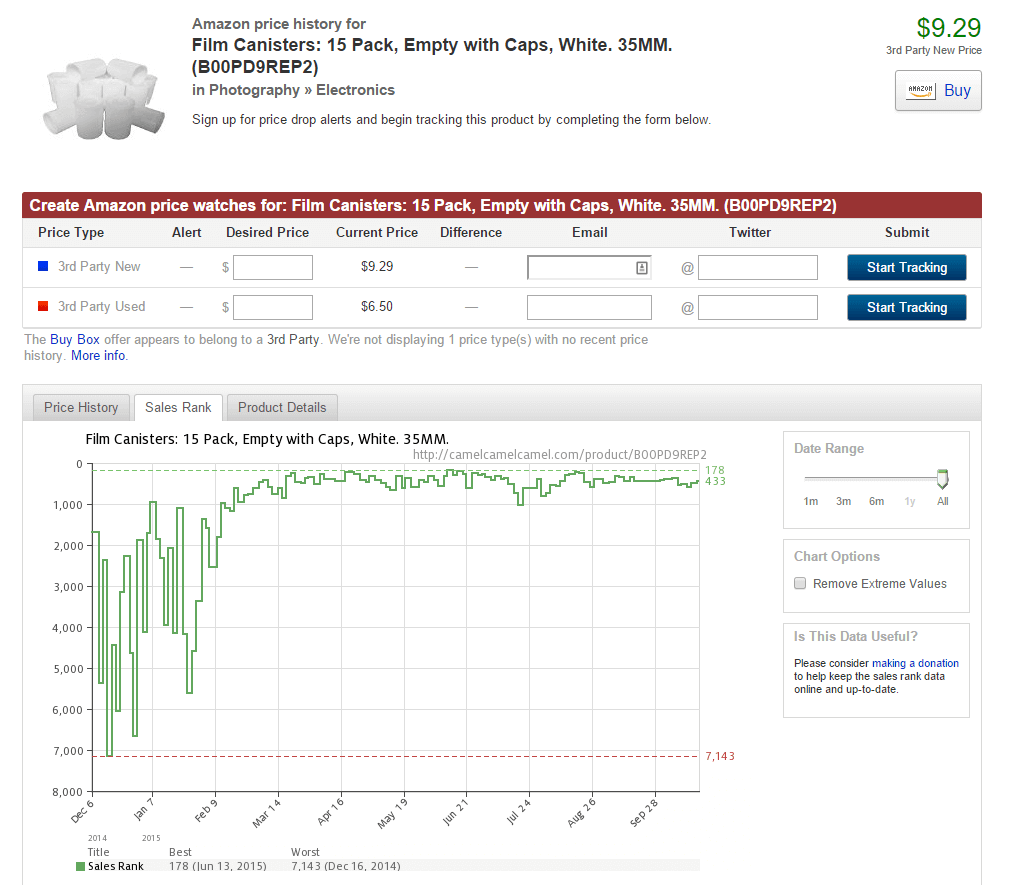1013x885 pixels.
Task: Click the 7,143 worst rank label
Action: [x=720, y=756]
